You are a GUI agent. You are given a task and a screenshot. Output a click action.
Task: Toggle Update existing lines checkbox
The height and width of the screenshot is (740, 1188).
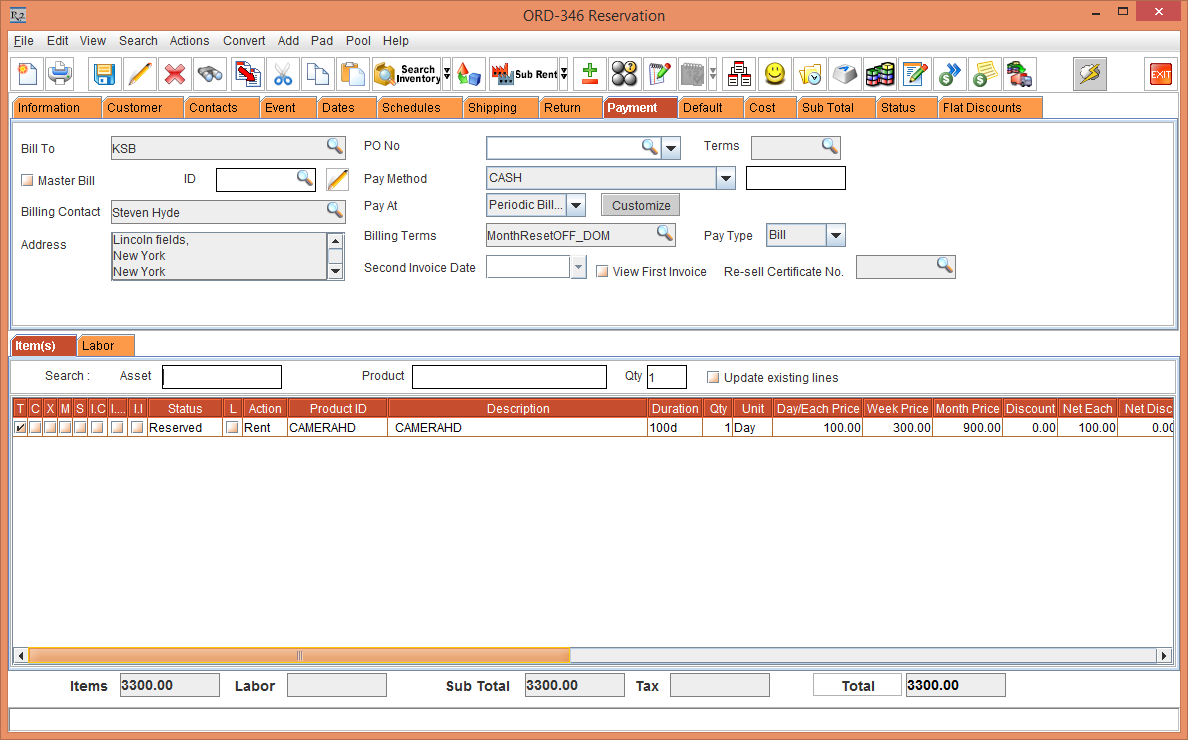(713, 378)
